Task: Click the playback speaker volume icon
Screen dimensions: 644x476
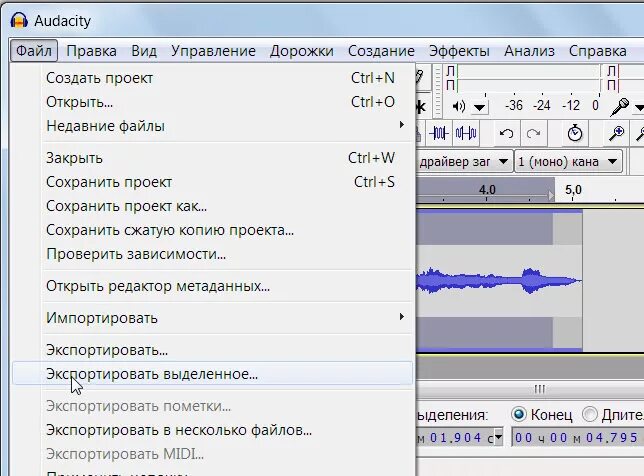Action: (x=459, y=107)
